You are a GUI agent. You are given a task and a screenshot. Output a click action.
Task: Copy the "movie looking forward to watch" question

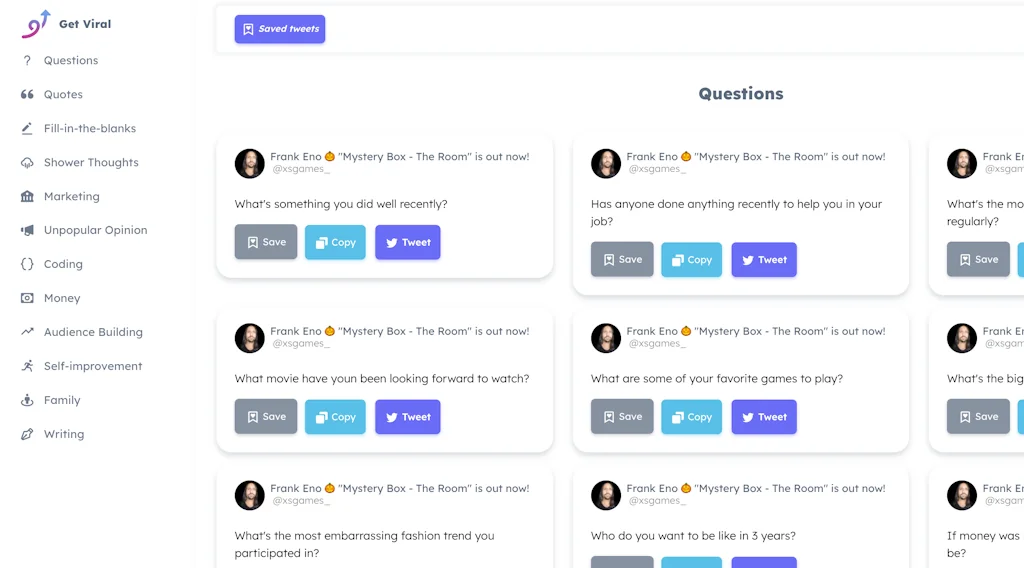pos(335,417)
